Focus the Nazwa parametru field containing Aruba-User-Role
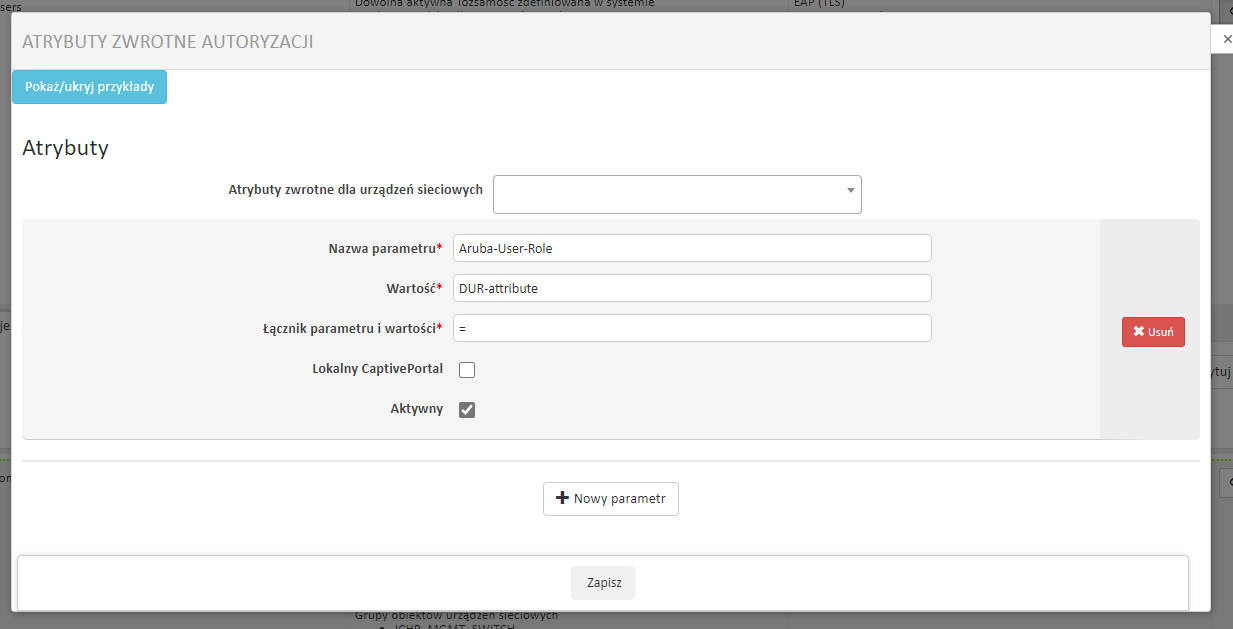Screen dimensions: 1233x629 [x=691, y=248]
